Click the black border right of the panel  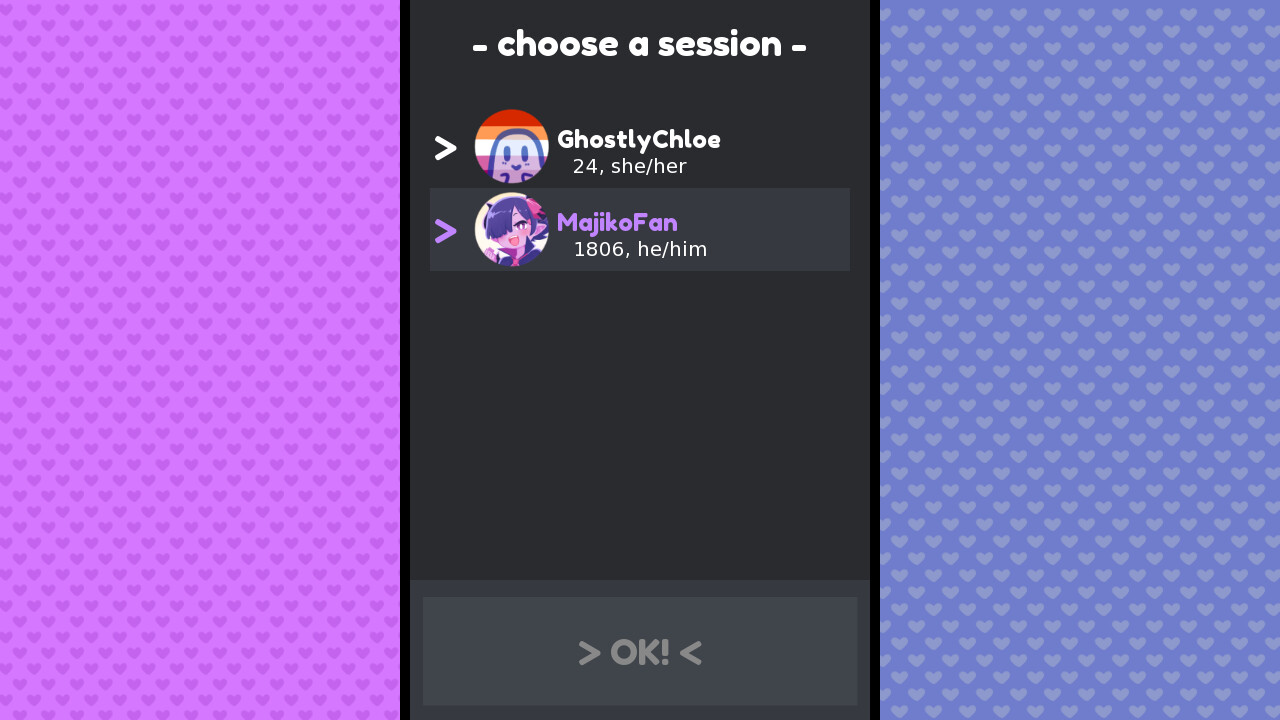point(875,360)
